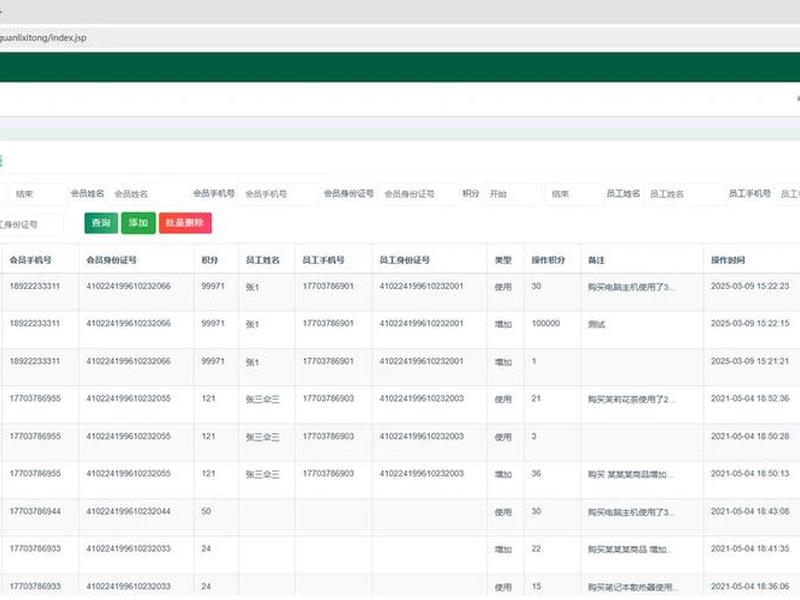Click 增加 type in the 18:41:35 row
Image resolution: width=800 pixels, height=600 pixels.
coord(503,549)
